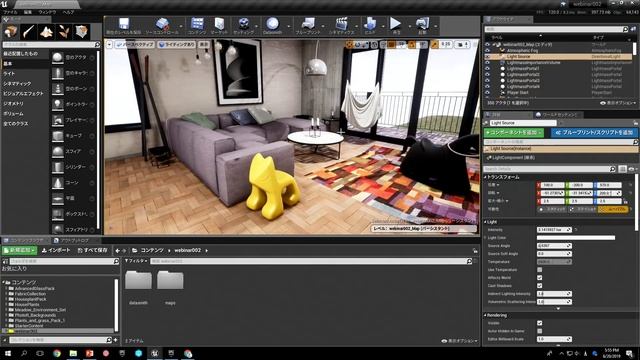This screenshot has width=640, height=360.
Task: Open the Window menu
Action: pos(47,12)
